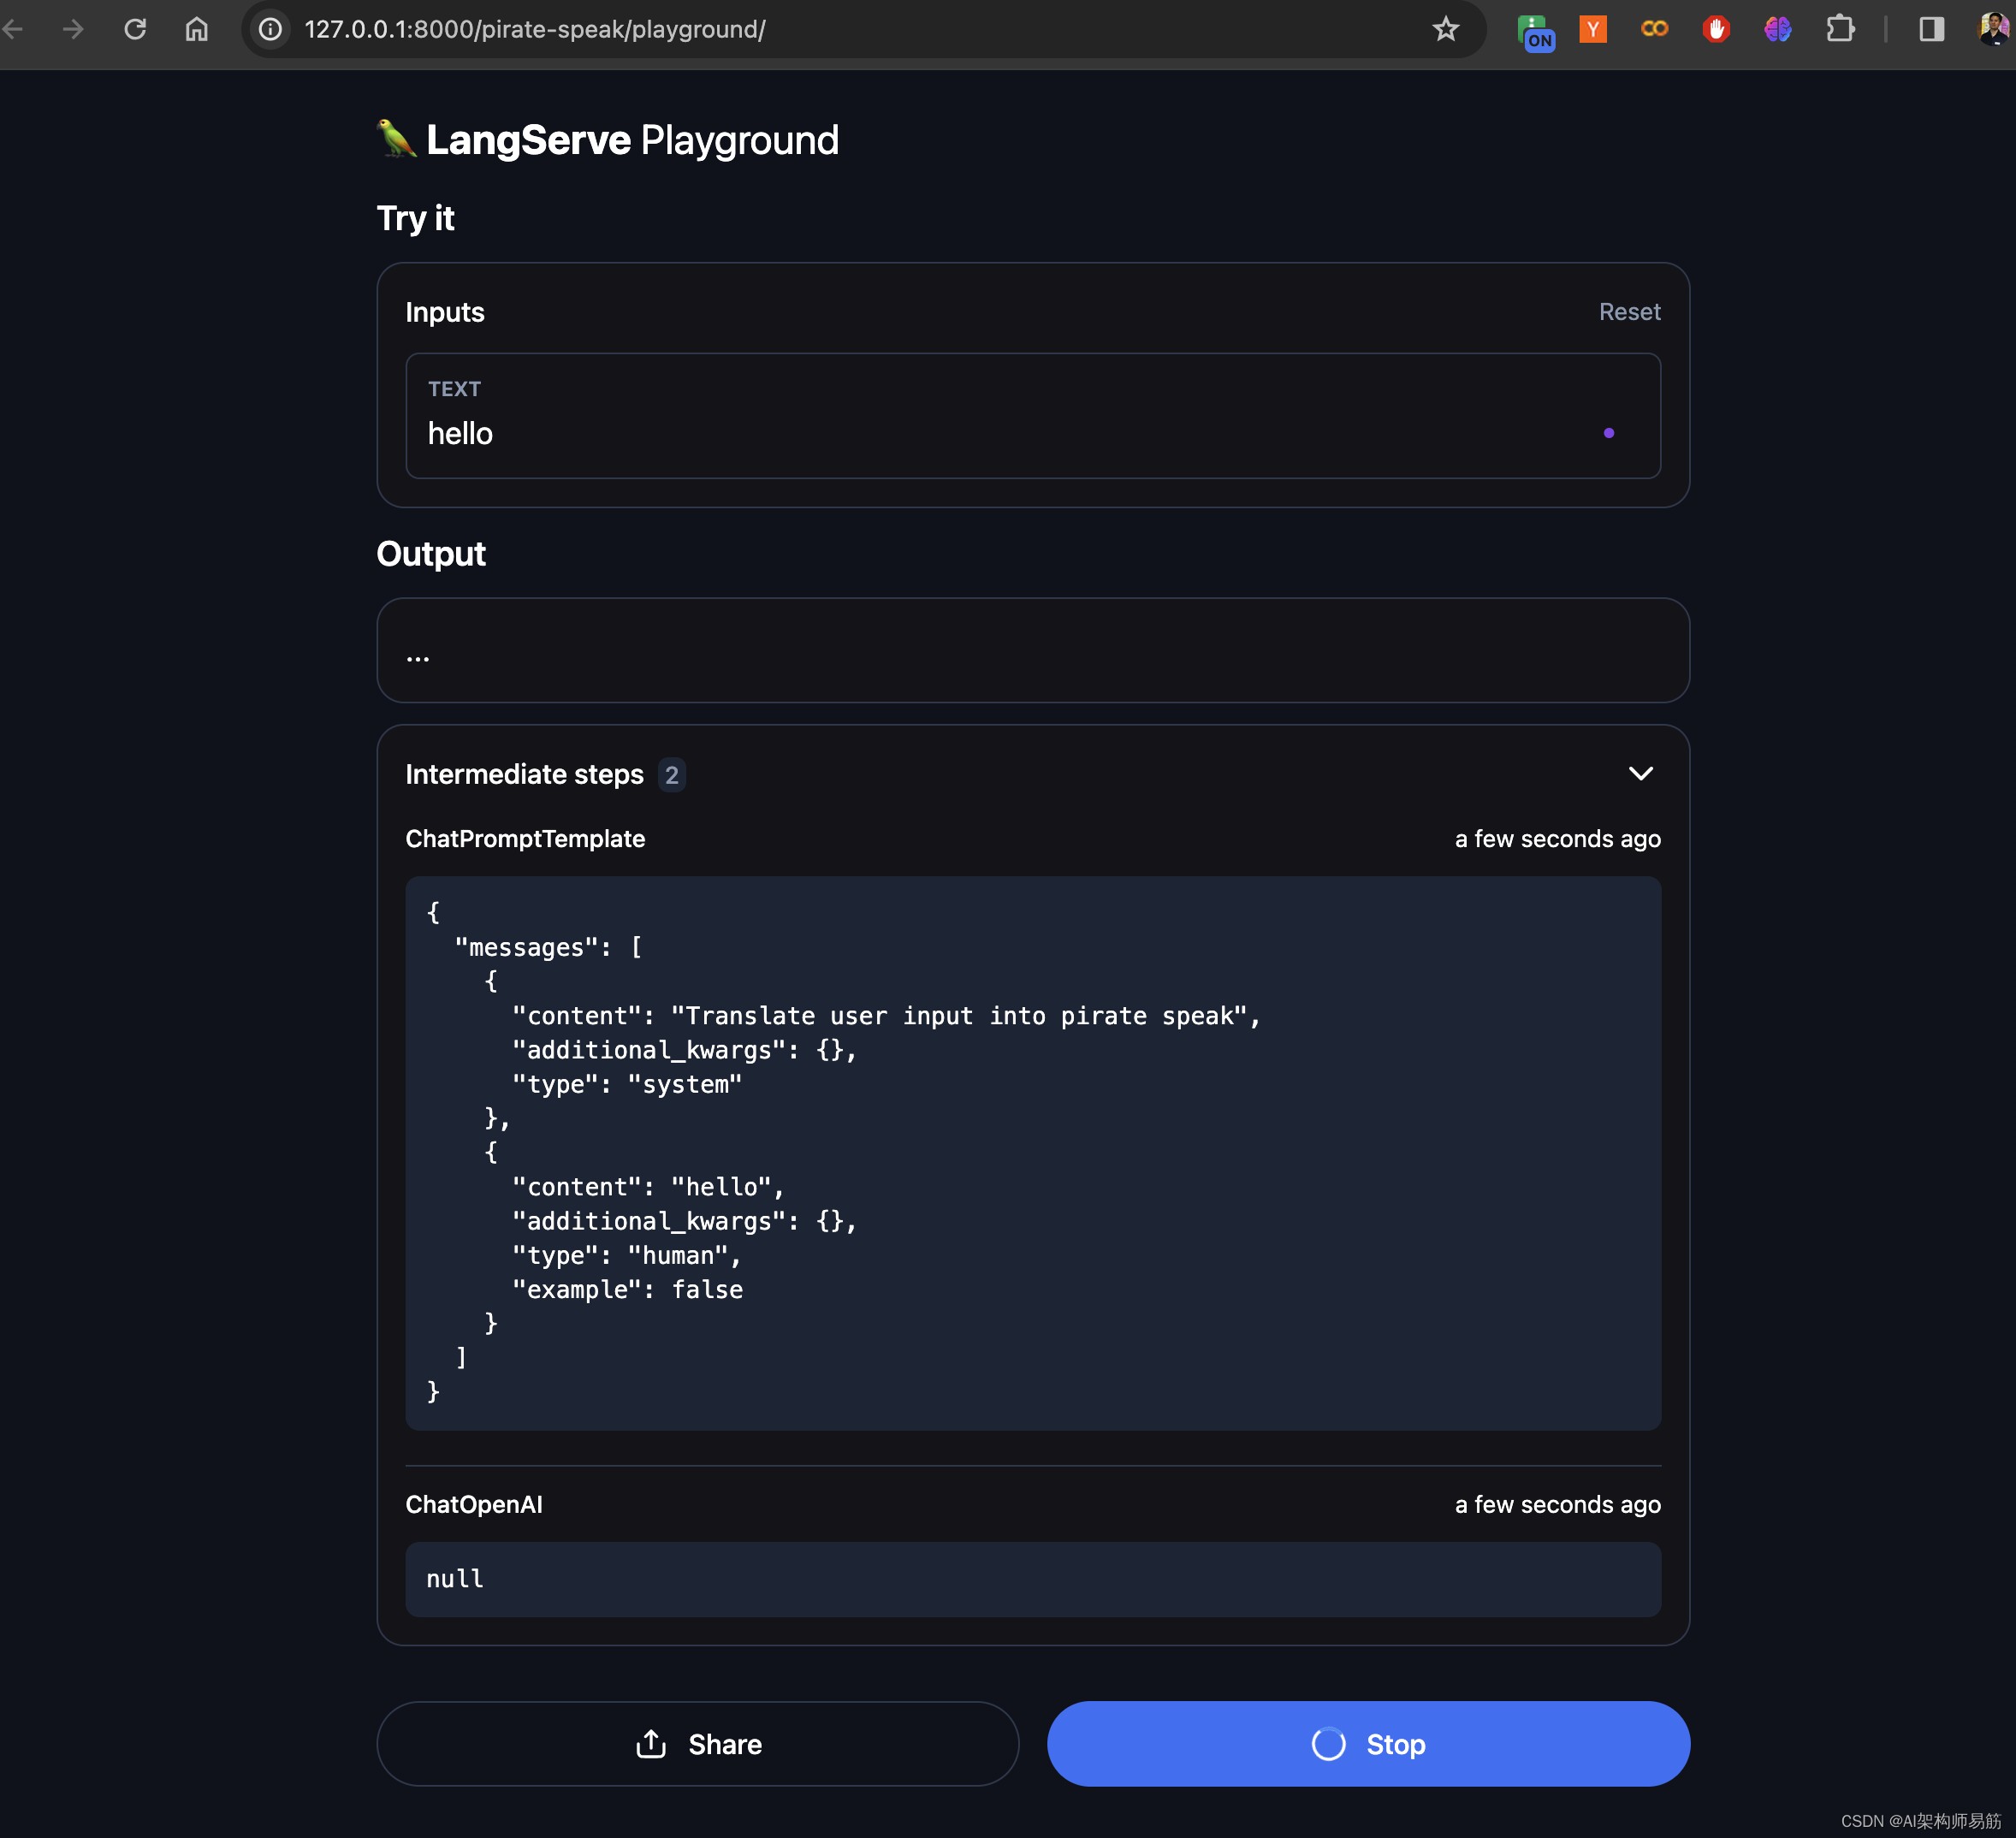The image size is (2016, 1838).
Task: Click the null output of ChatOpenAI
Action: [x=1033, y=1579]
